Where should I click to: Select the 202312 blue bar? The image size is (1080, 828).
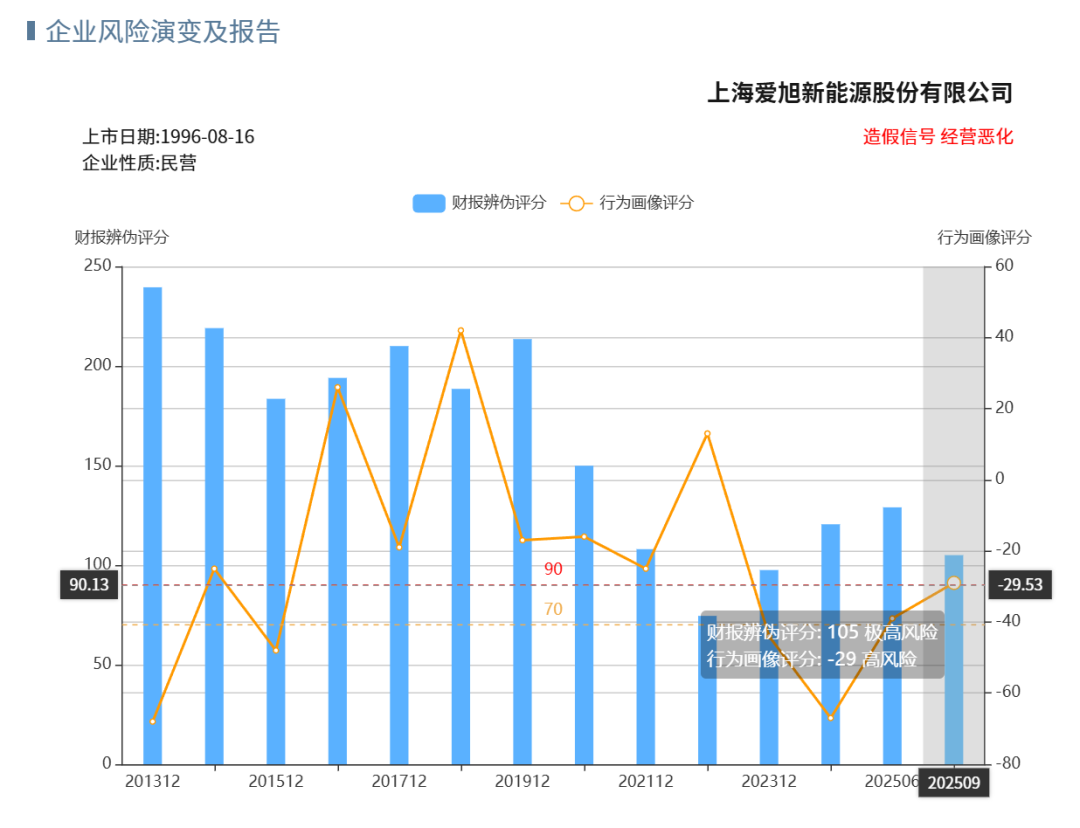[x=769, y=667]
